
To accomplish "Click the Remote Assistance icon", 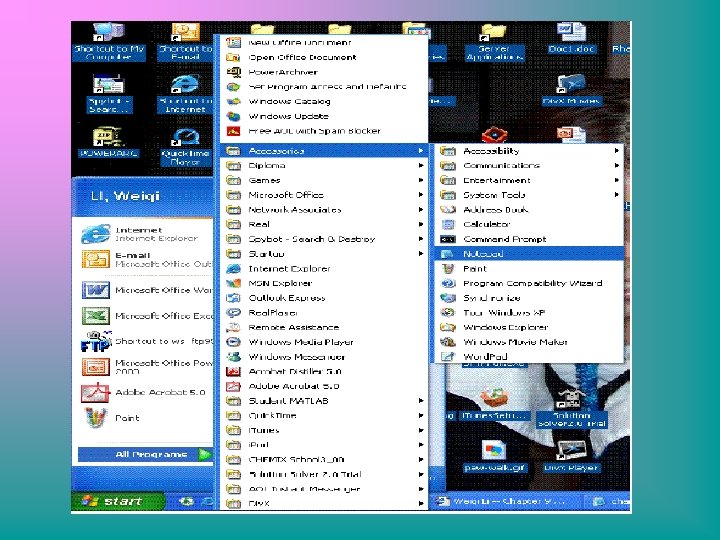I will (x=234, y=327).
